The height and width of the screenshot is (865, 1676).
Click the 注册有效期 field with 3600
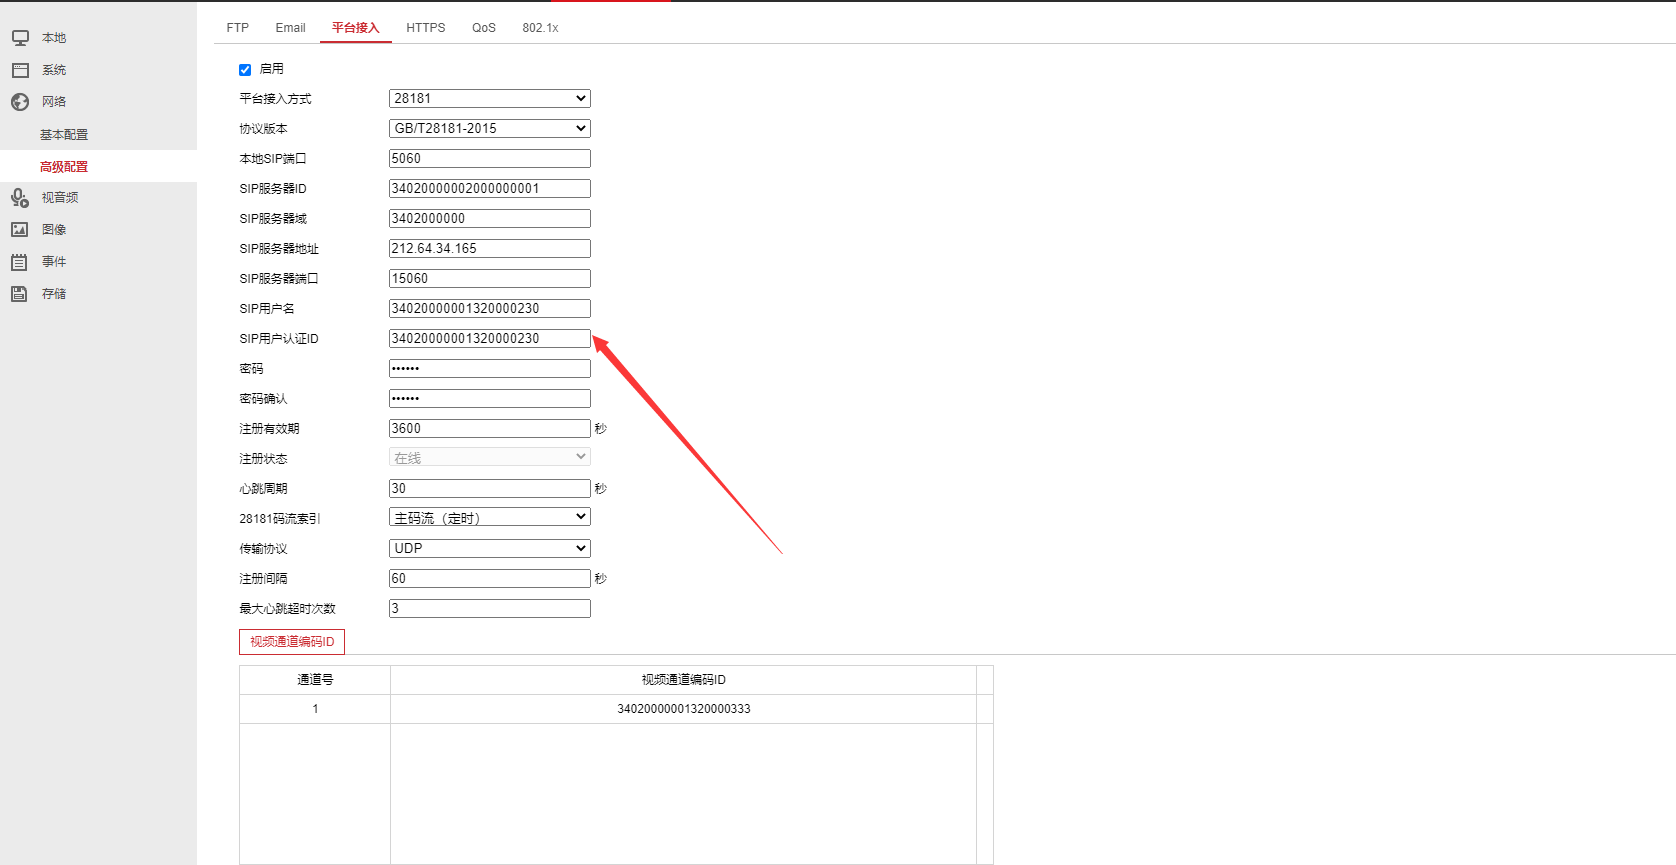pos(490,428)
